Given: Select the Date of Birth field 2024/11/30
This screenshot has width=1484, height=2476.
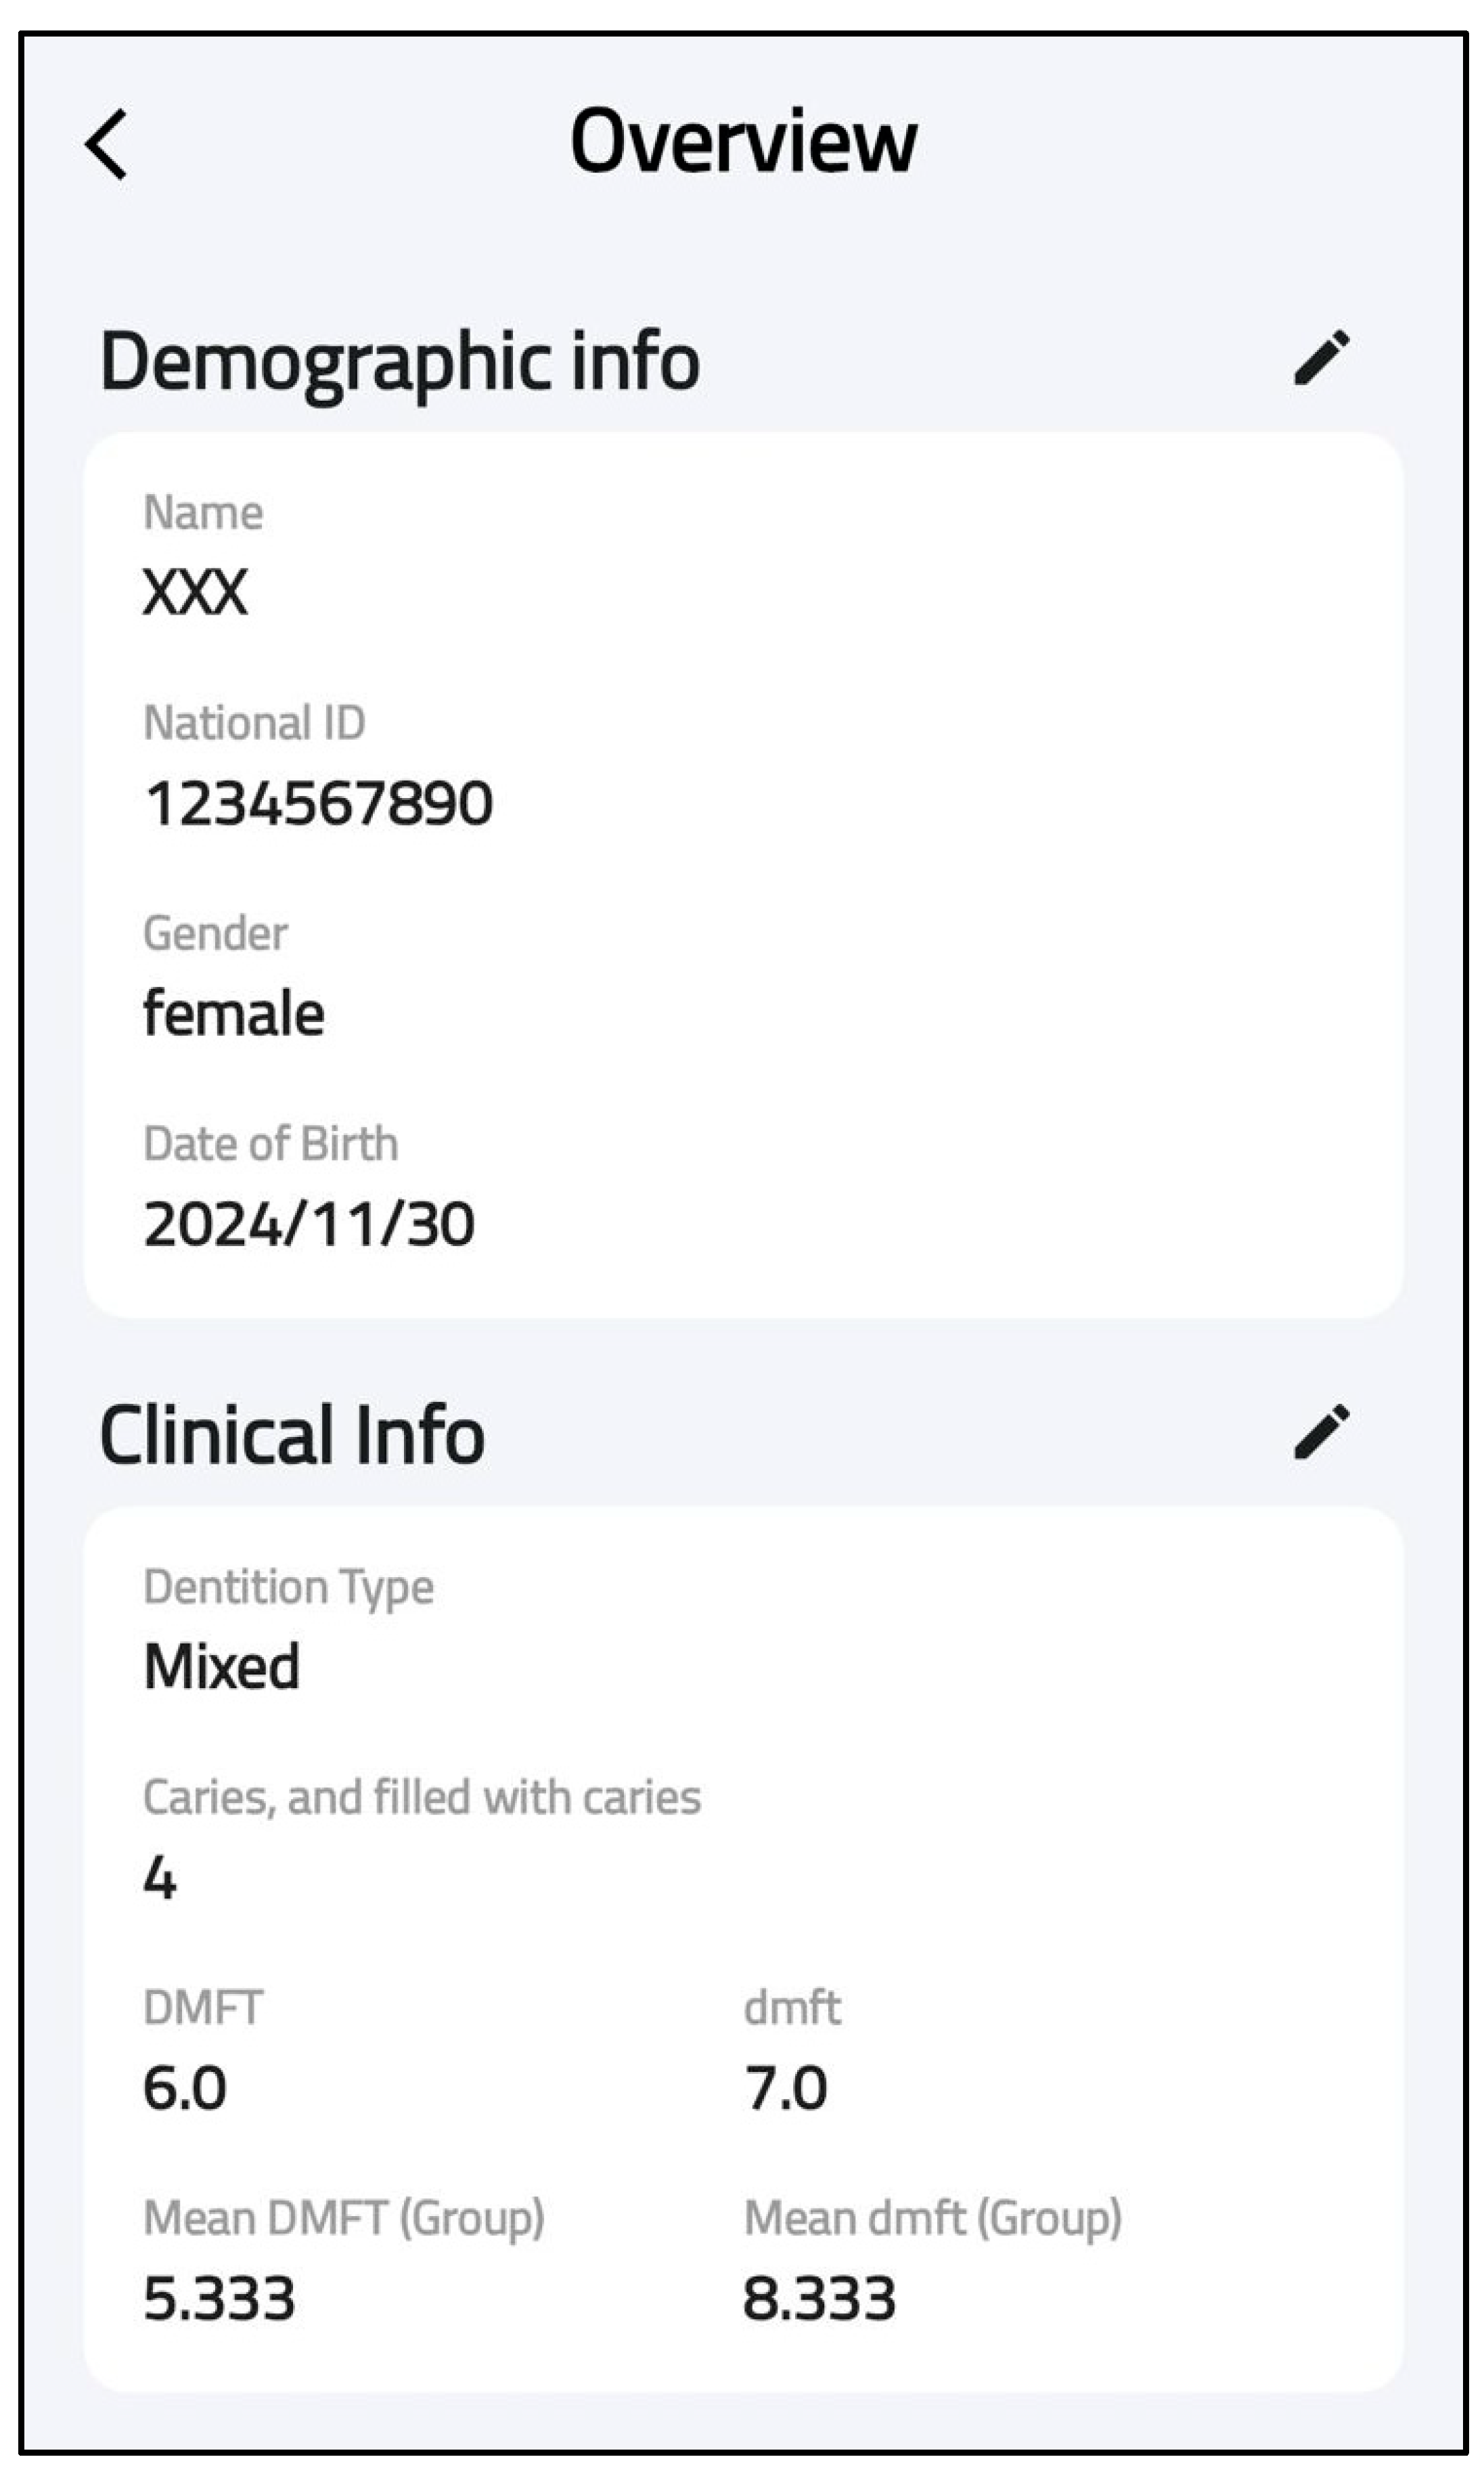Looking at the screenshot, I should pos(310,1222).
